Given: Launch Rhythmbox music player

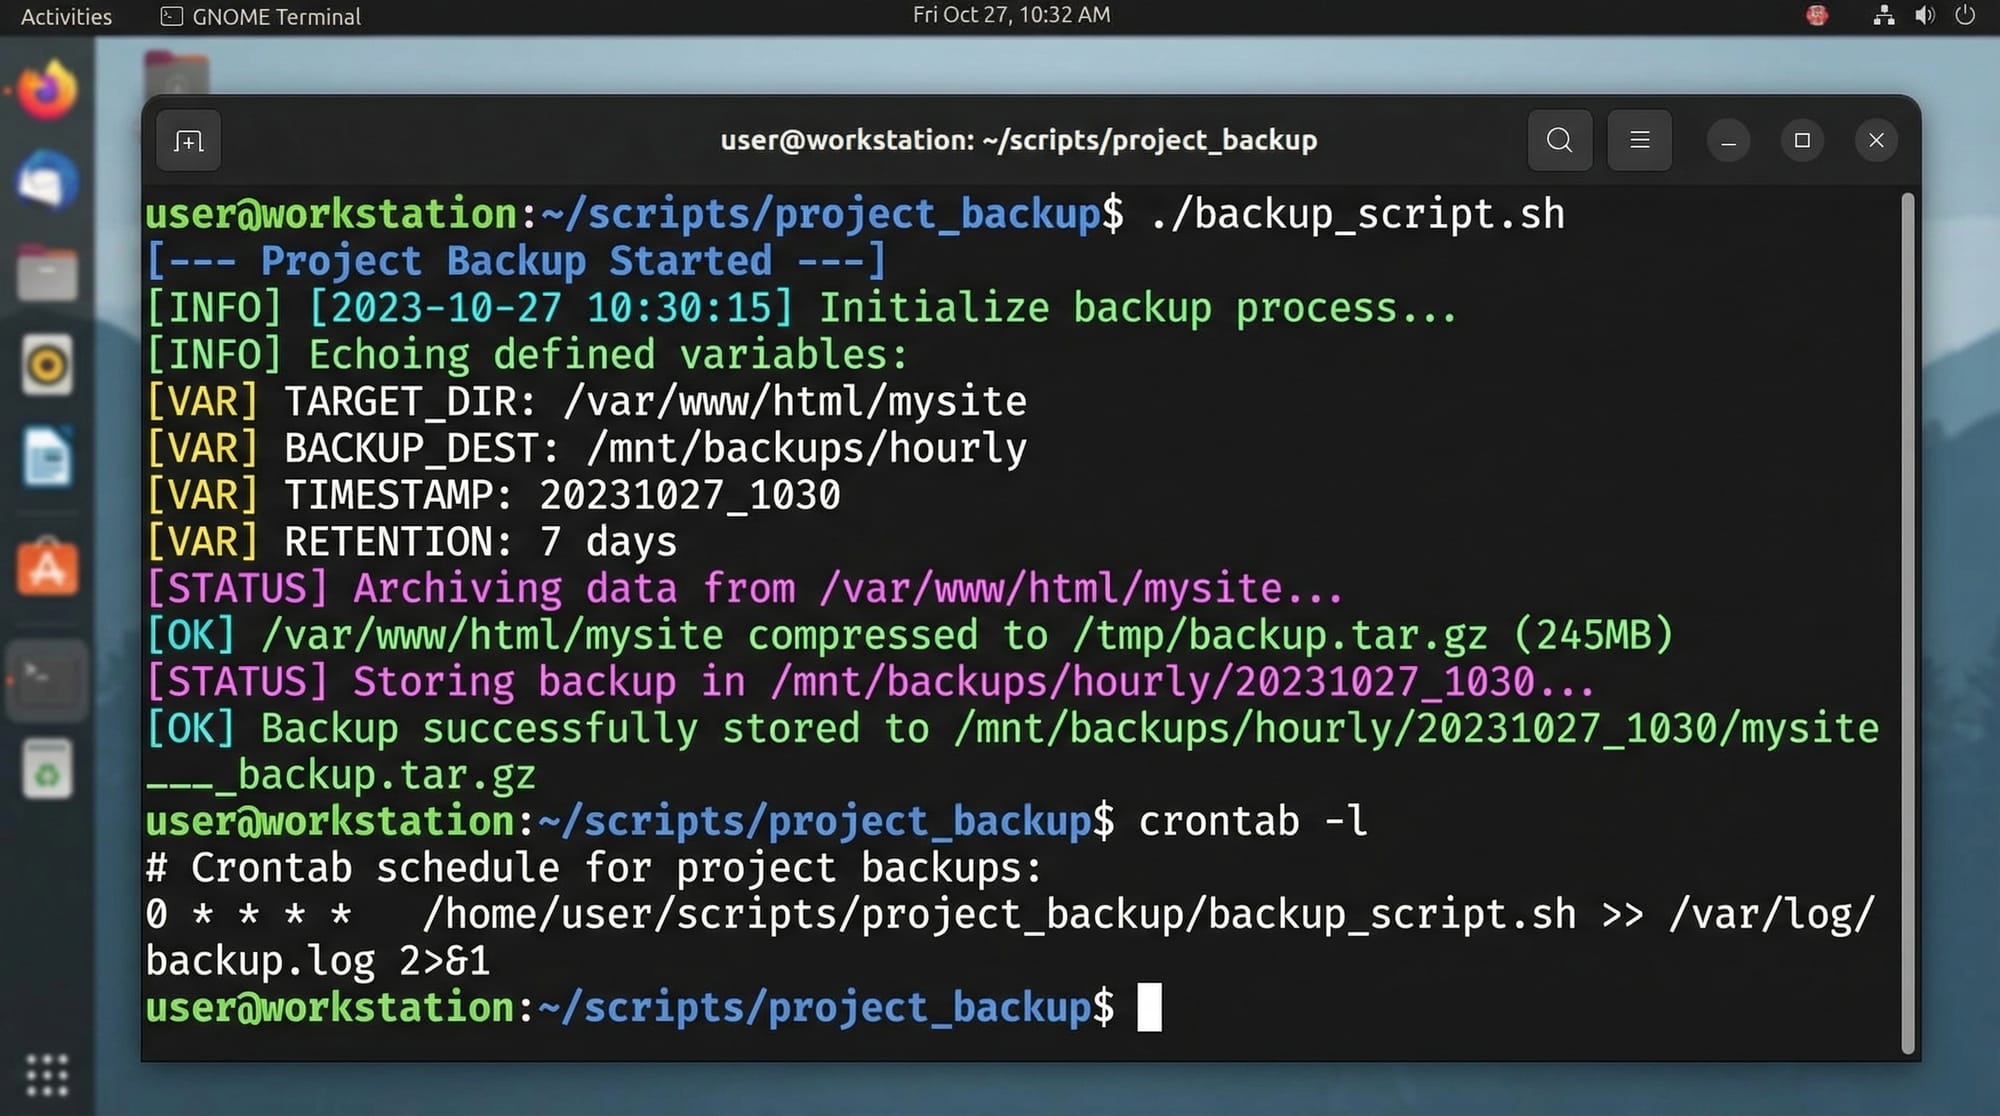Looking at the screenshot, I should (47, 365).
